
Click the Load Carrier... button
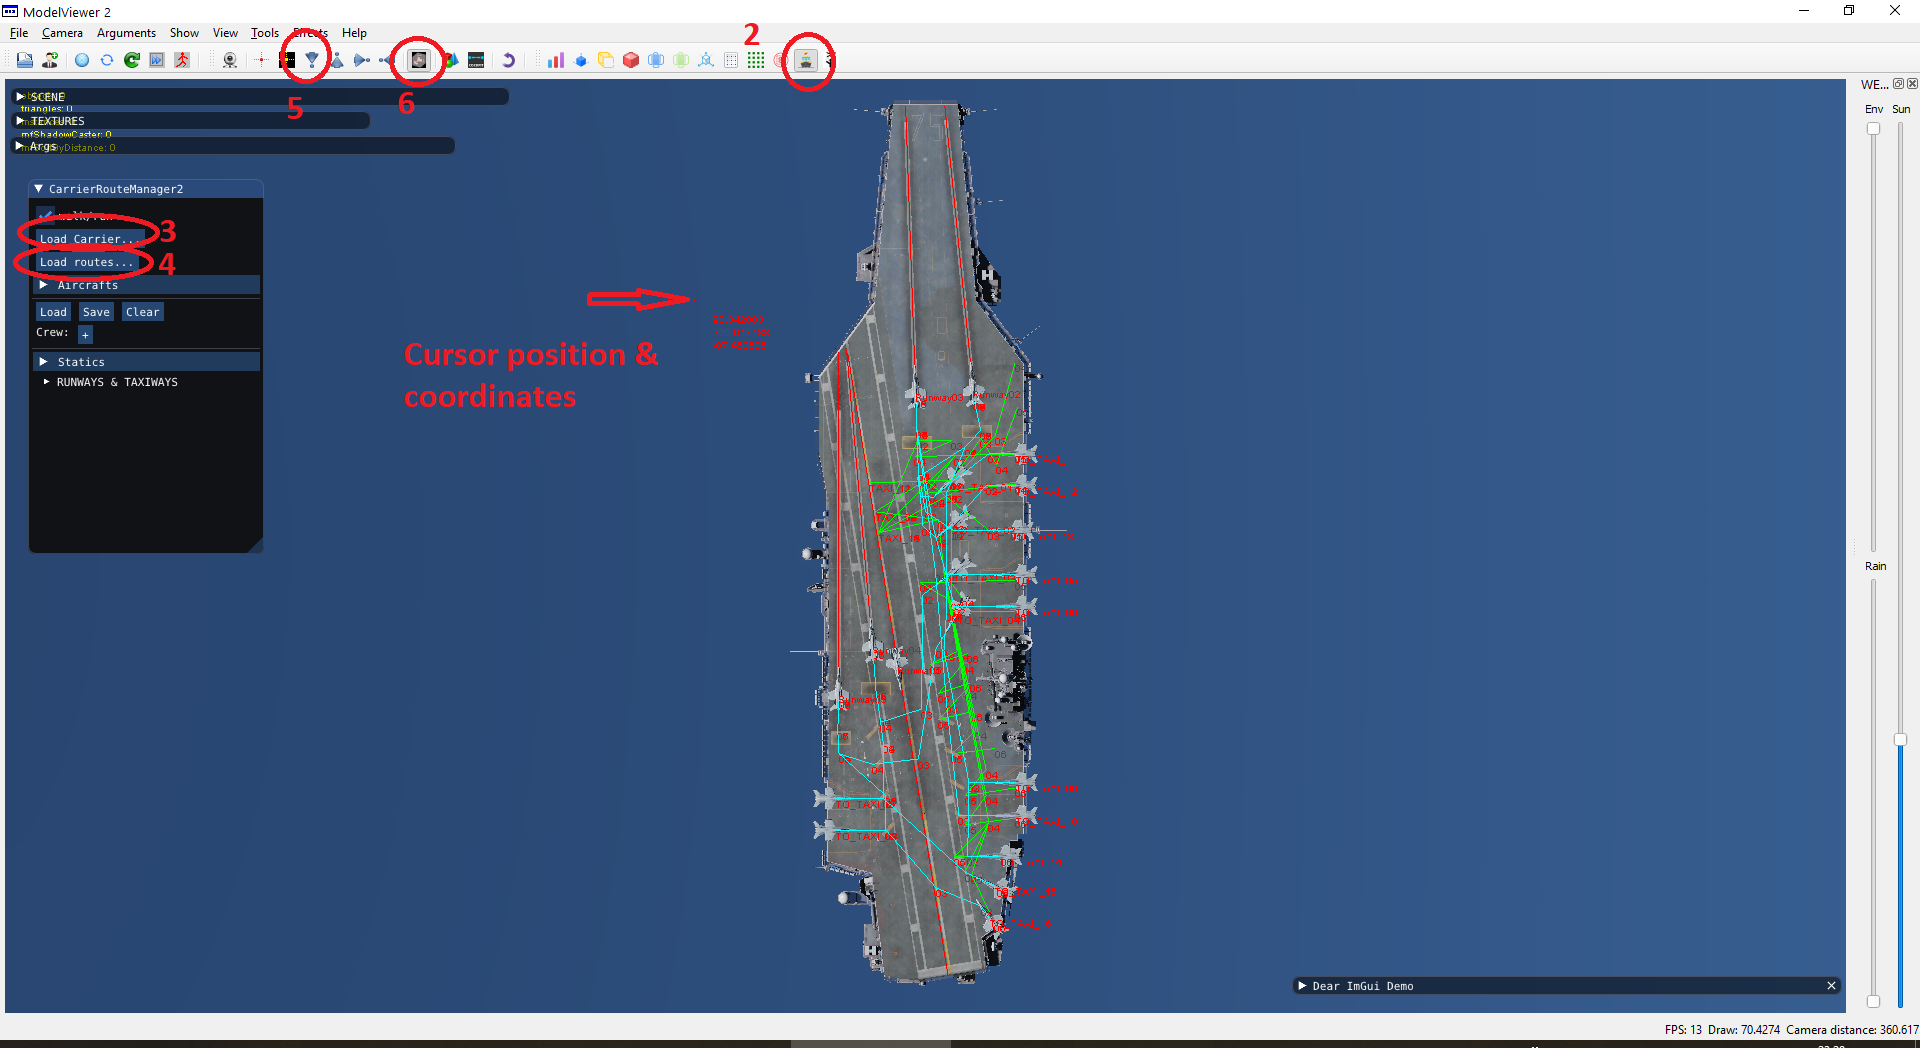[x=90, y=239]
